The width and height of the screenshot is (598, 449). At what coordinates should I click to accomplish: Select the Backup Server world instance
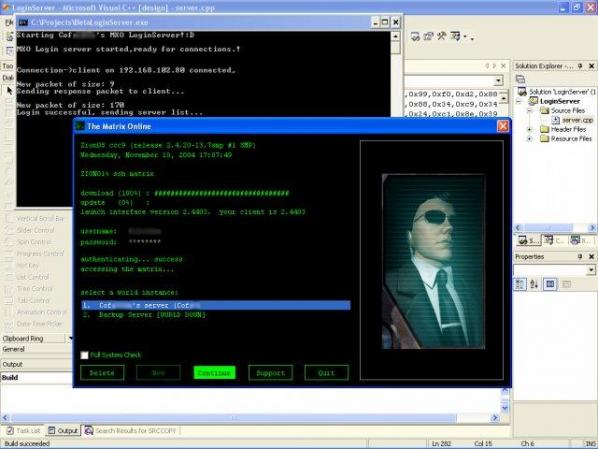[x=216, y=315]
